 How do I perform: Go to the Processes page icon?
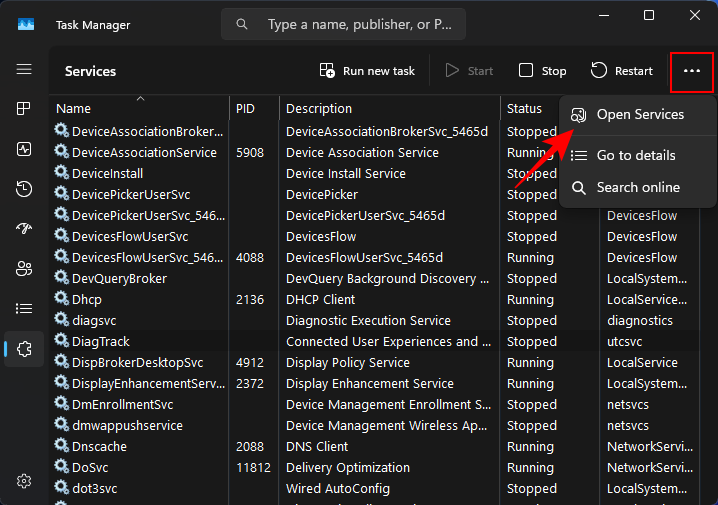click(24, 109)
